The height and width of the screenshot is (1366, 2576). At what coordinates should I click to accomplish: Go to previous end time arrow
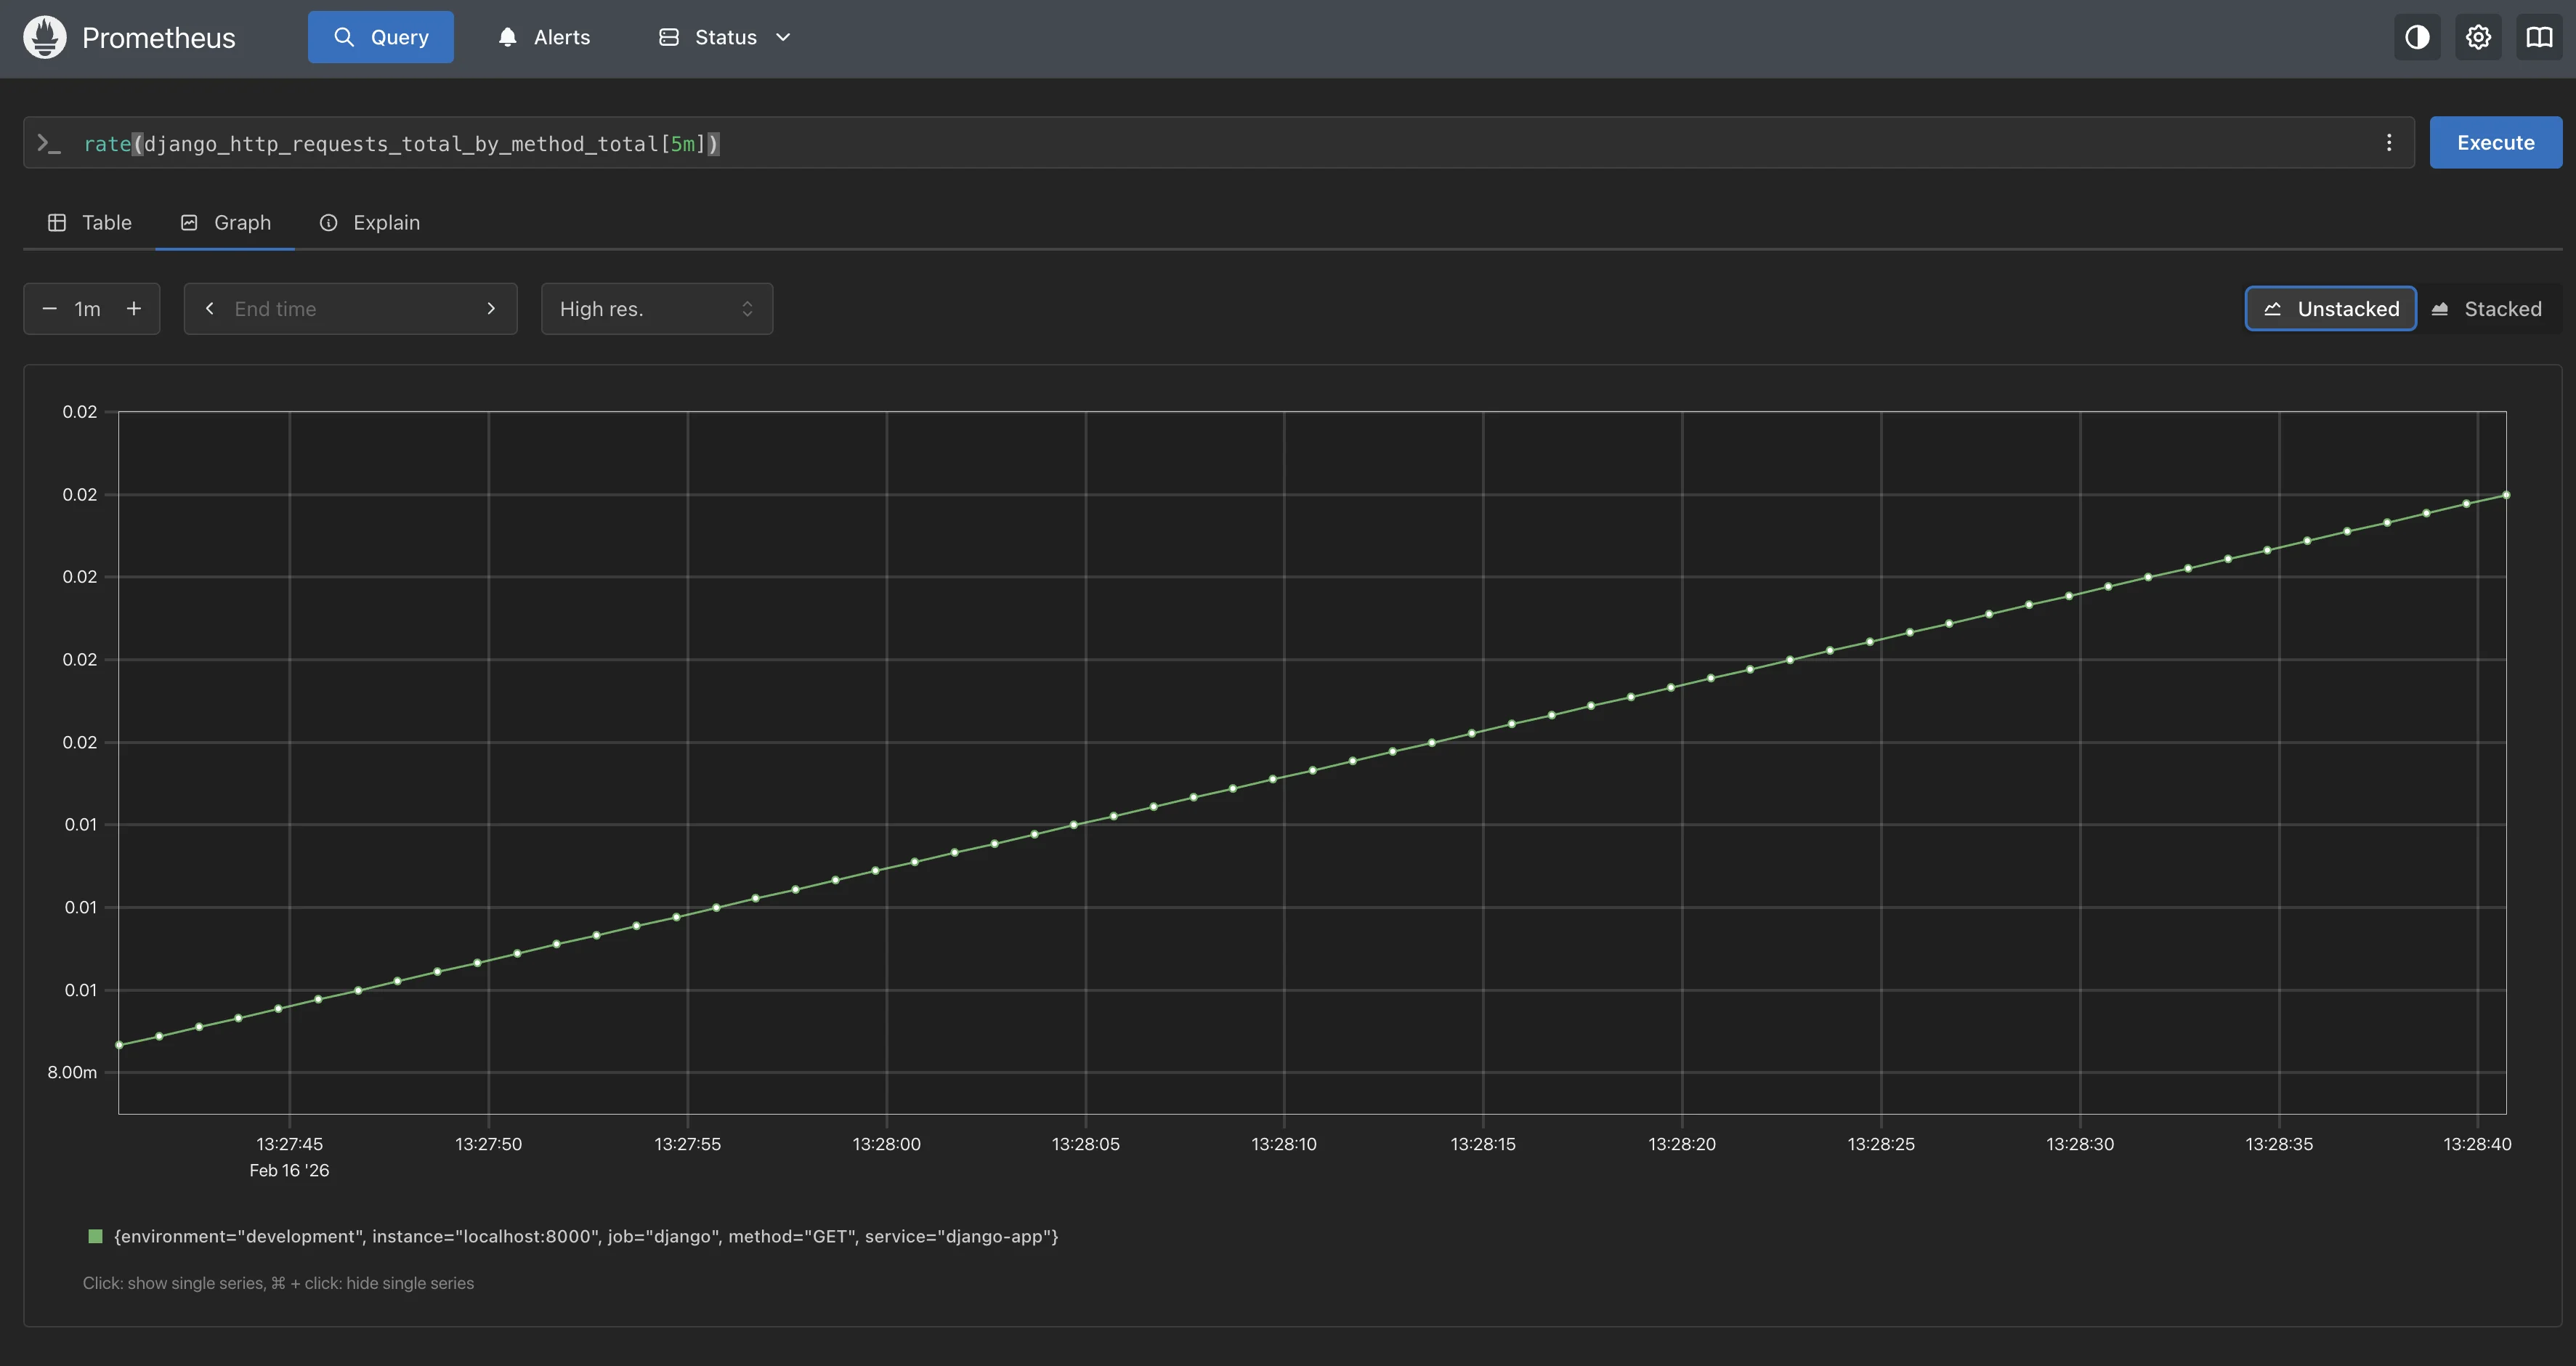210,309
